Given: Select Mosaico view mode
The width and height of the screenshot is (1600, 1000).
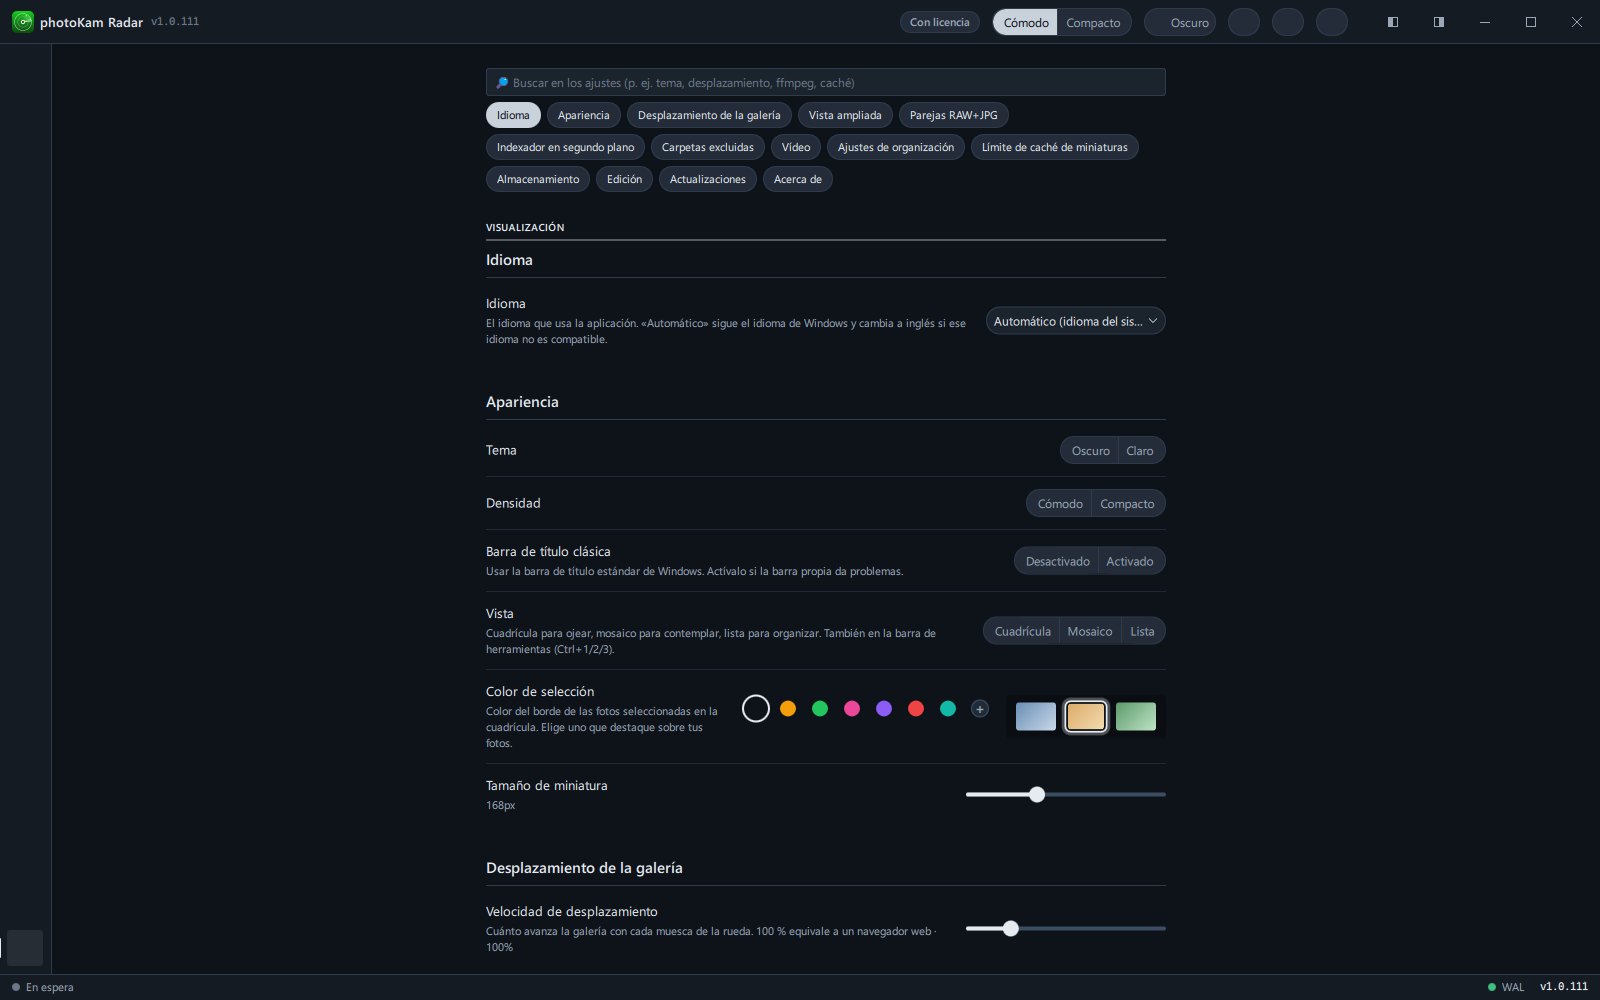Looking at the screenshot, I should (1090, 631).
